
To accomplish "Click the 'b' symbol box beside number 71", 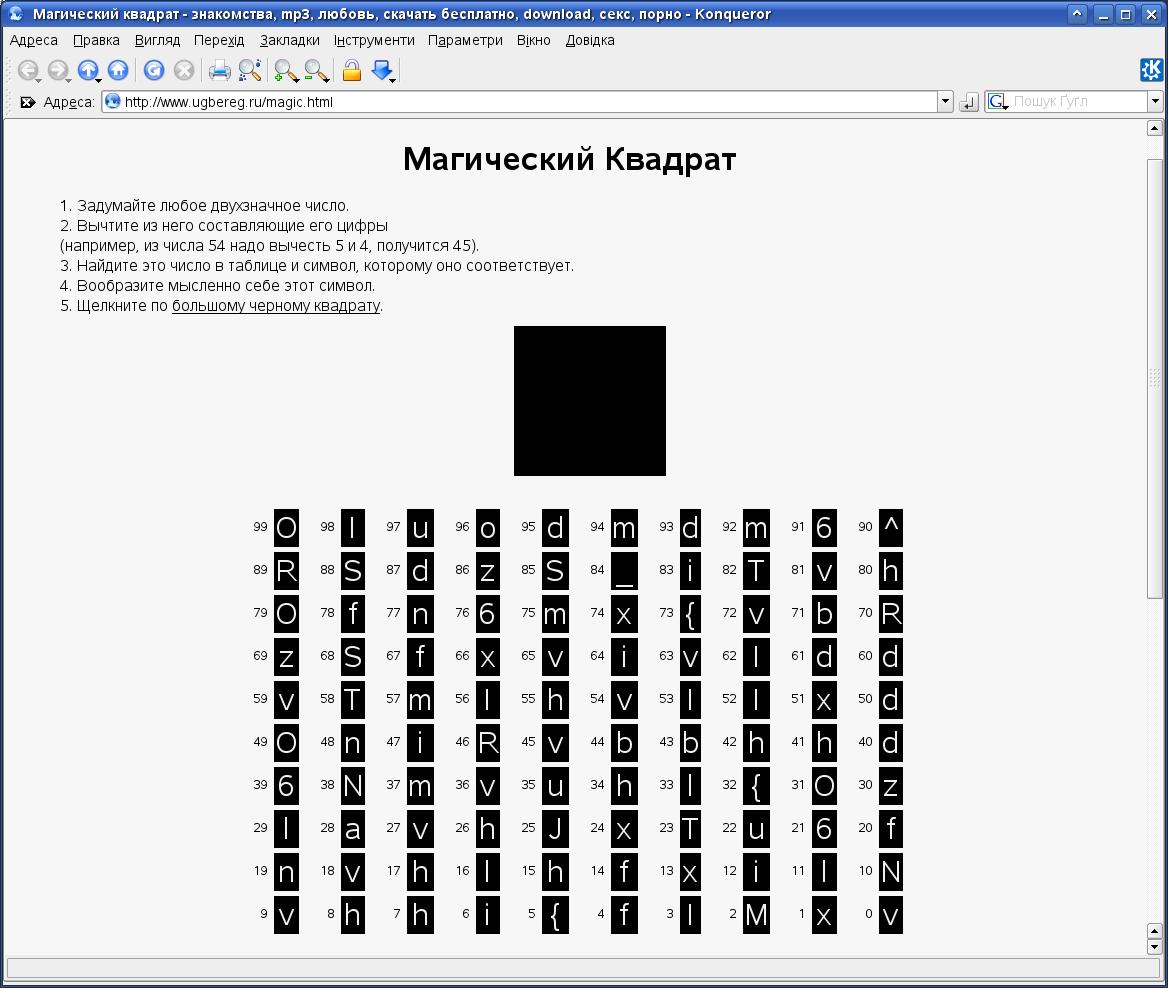I will 824,614.
